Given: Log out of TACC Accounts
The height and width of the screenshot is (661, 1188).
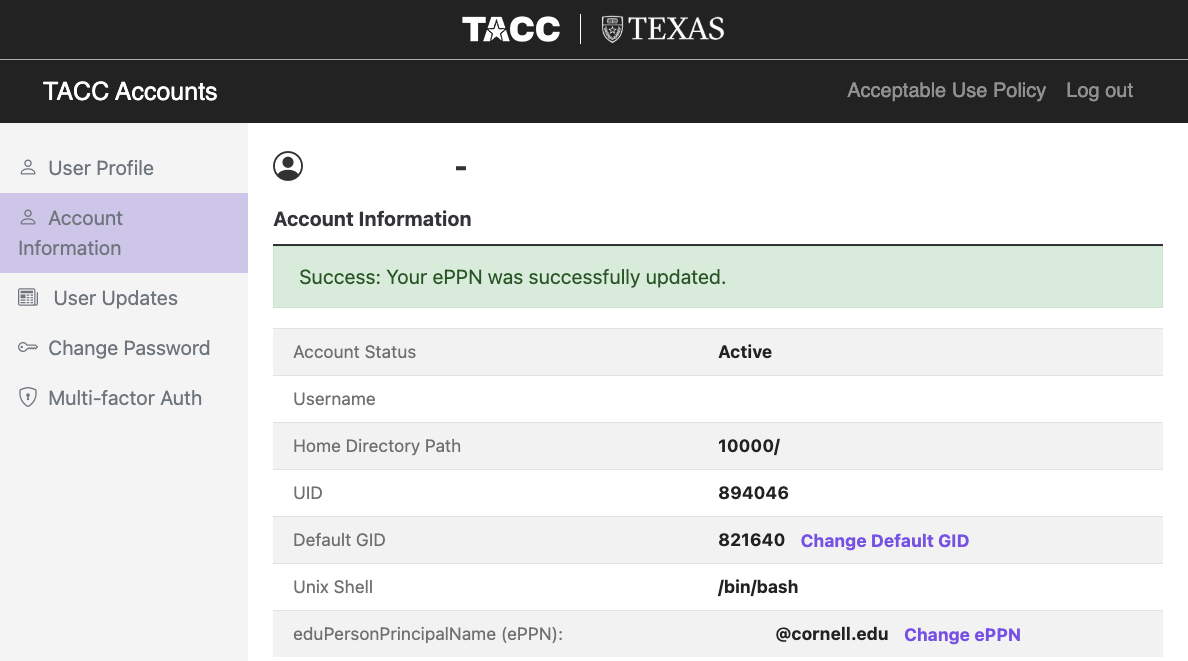Looking at the screenshot, I should (1099, 91).
